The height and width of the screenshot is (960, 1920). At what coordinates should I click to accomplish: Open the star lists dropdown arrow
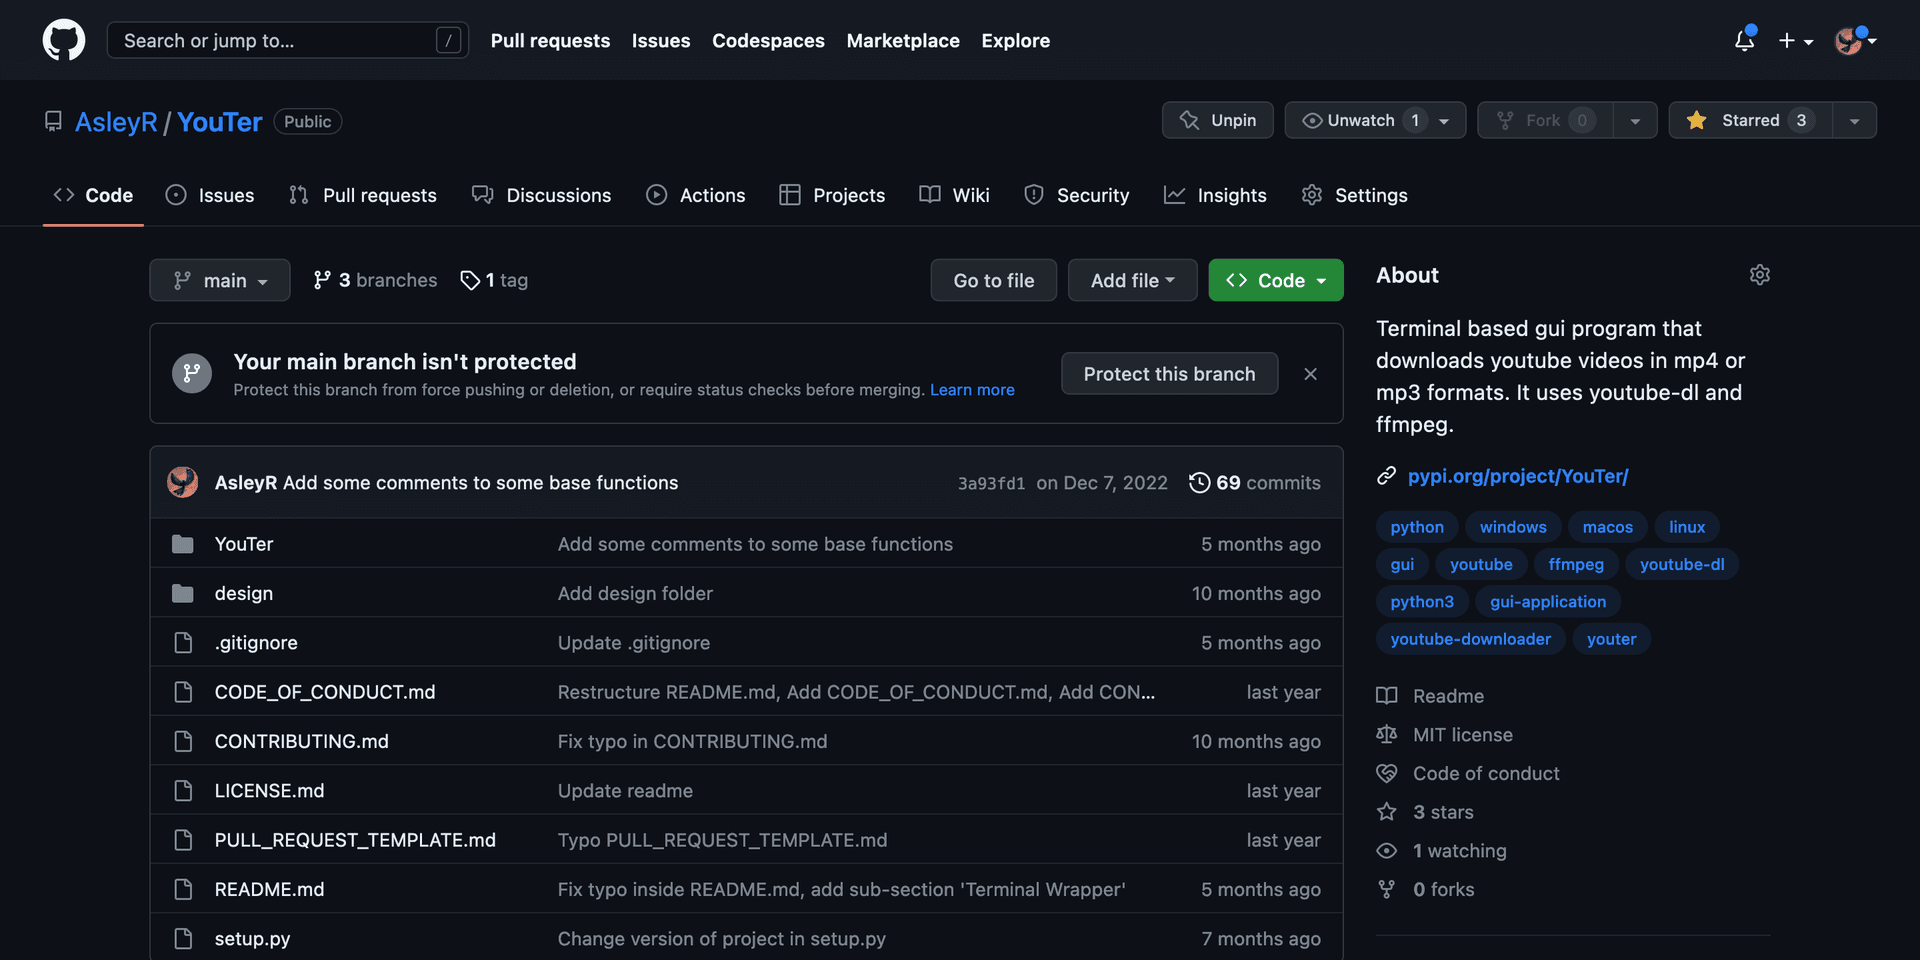(x=1855, y=120)
